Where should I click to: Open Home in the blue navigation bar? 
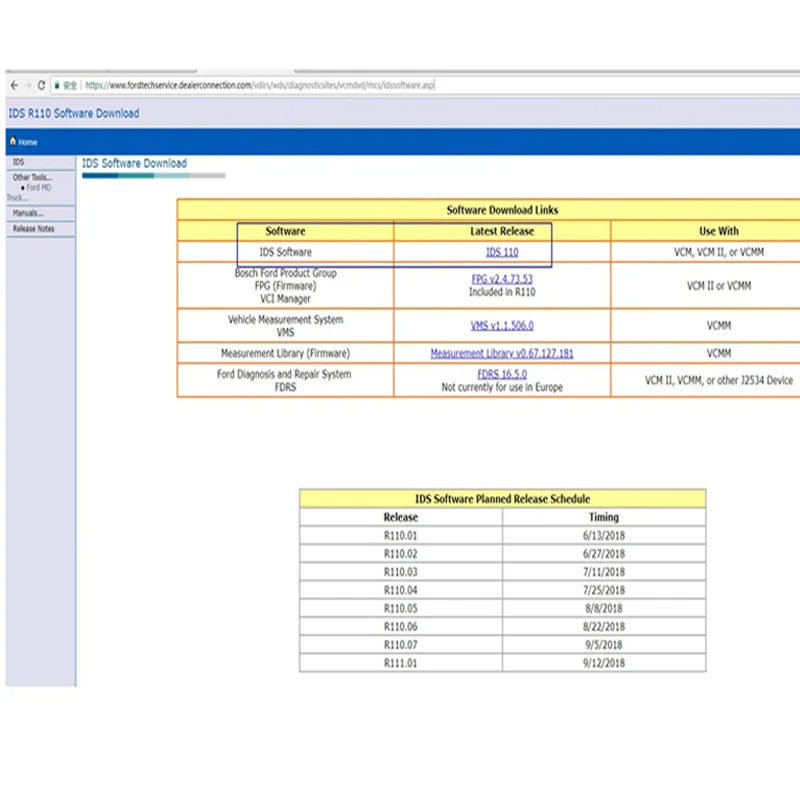tap(28, 142)
